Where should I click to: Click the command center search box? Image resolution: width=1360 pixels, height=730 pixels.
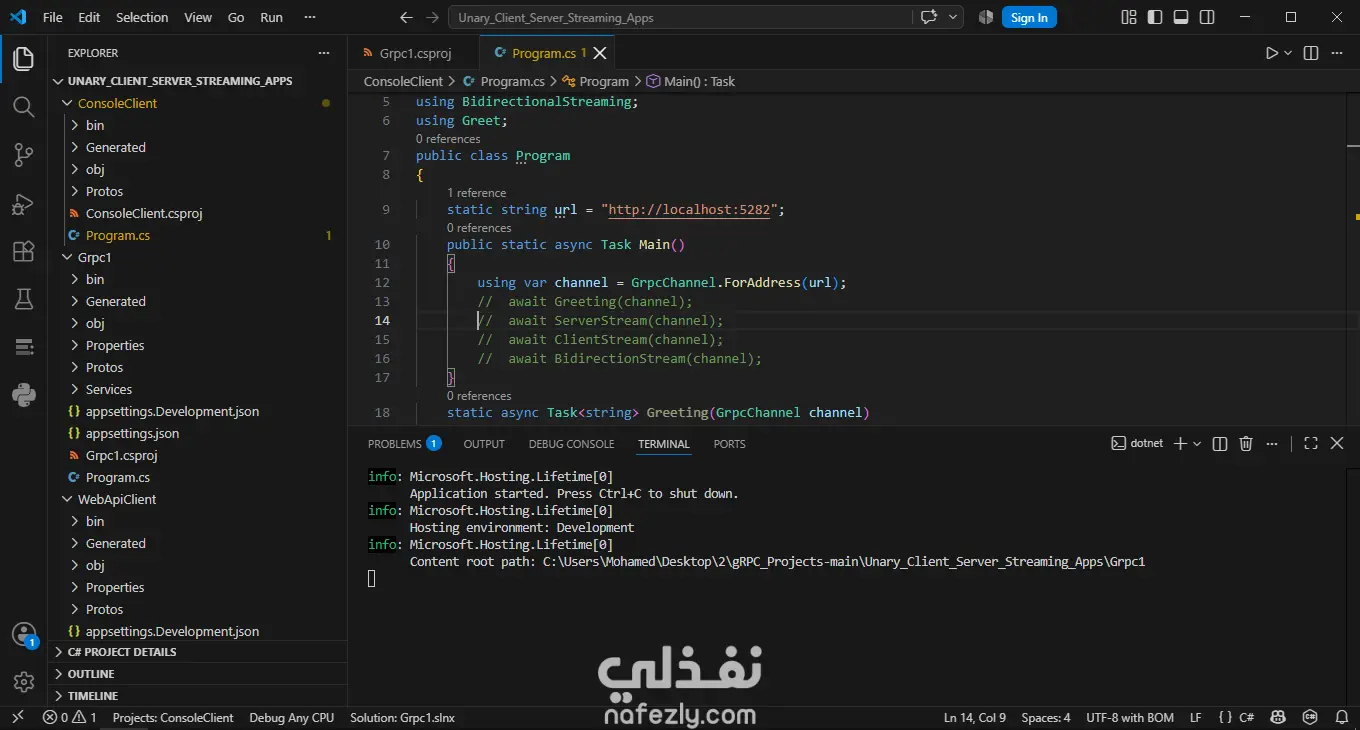[x=680, y=17]
